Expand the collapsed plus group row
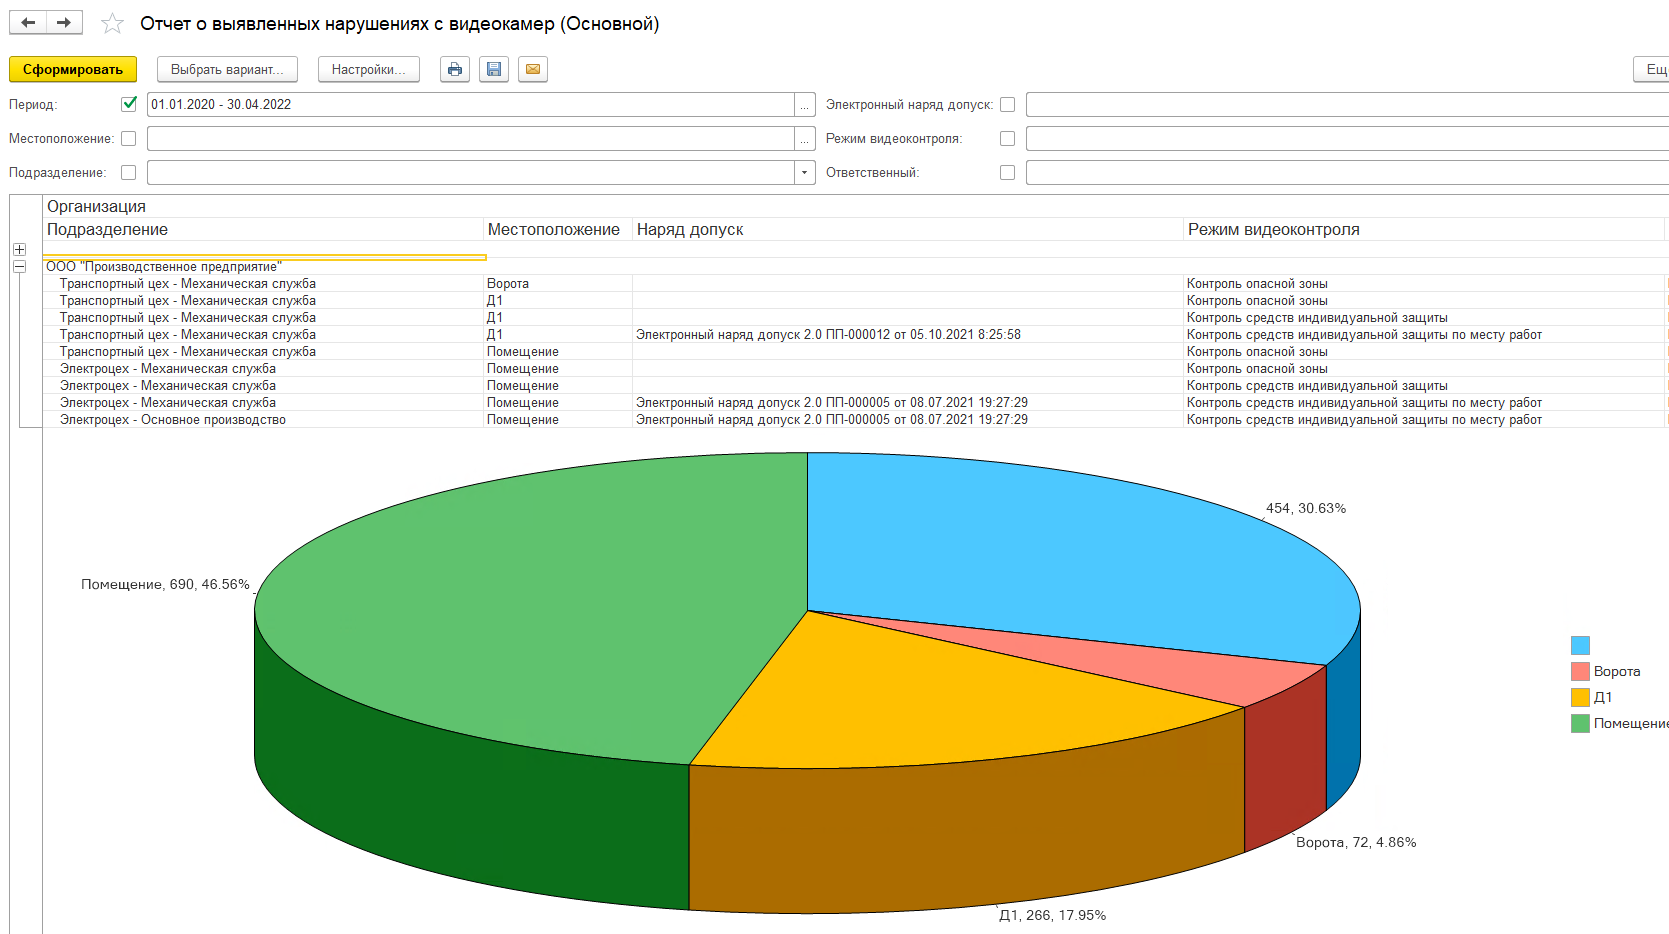The height and width of the screenshot is (934, 1669). point(19,249)
